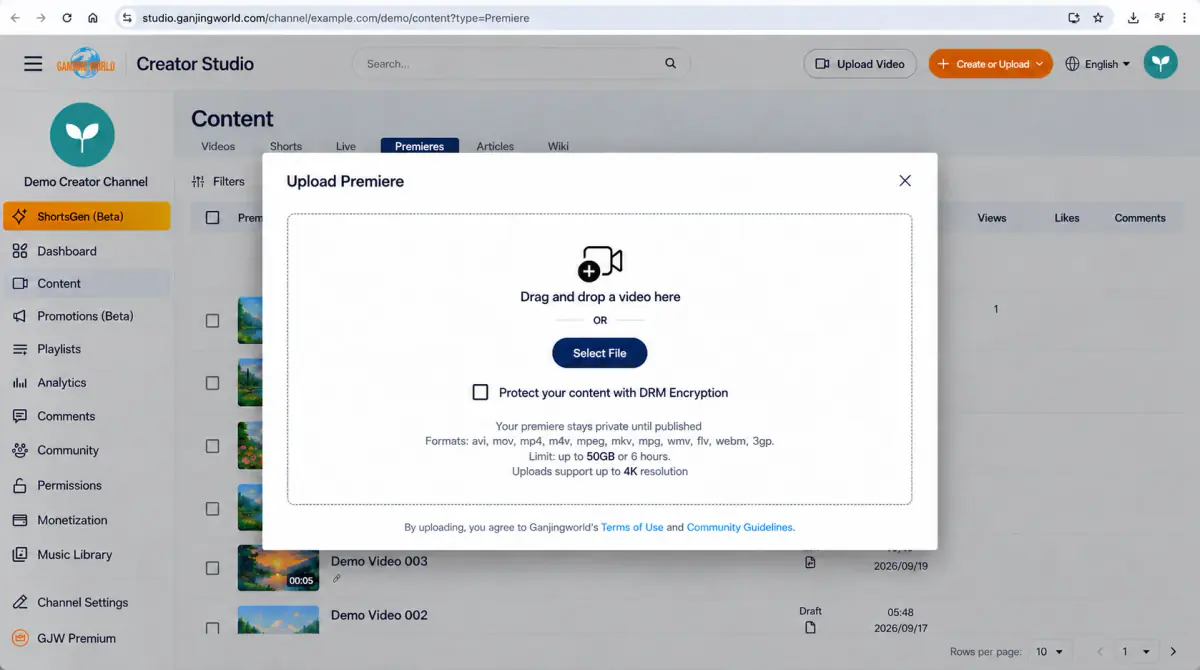Go to the next page arrow
The width and height of the screenshot is (1200, 670).
1174,652
